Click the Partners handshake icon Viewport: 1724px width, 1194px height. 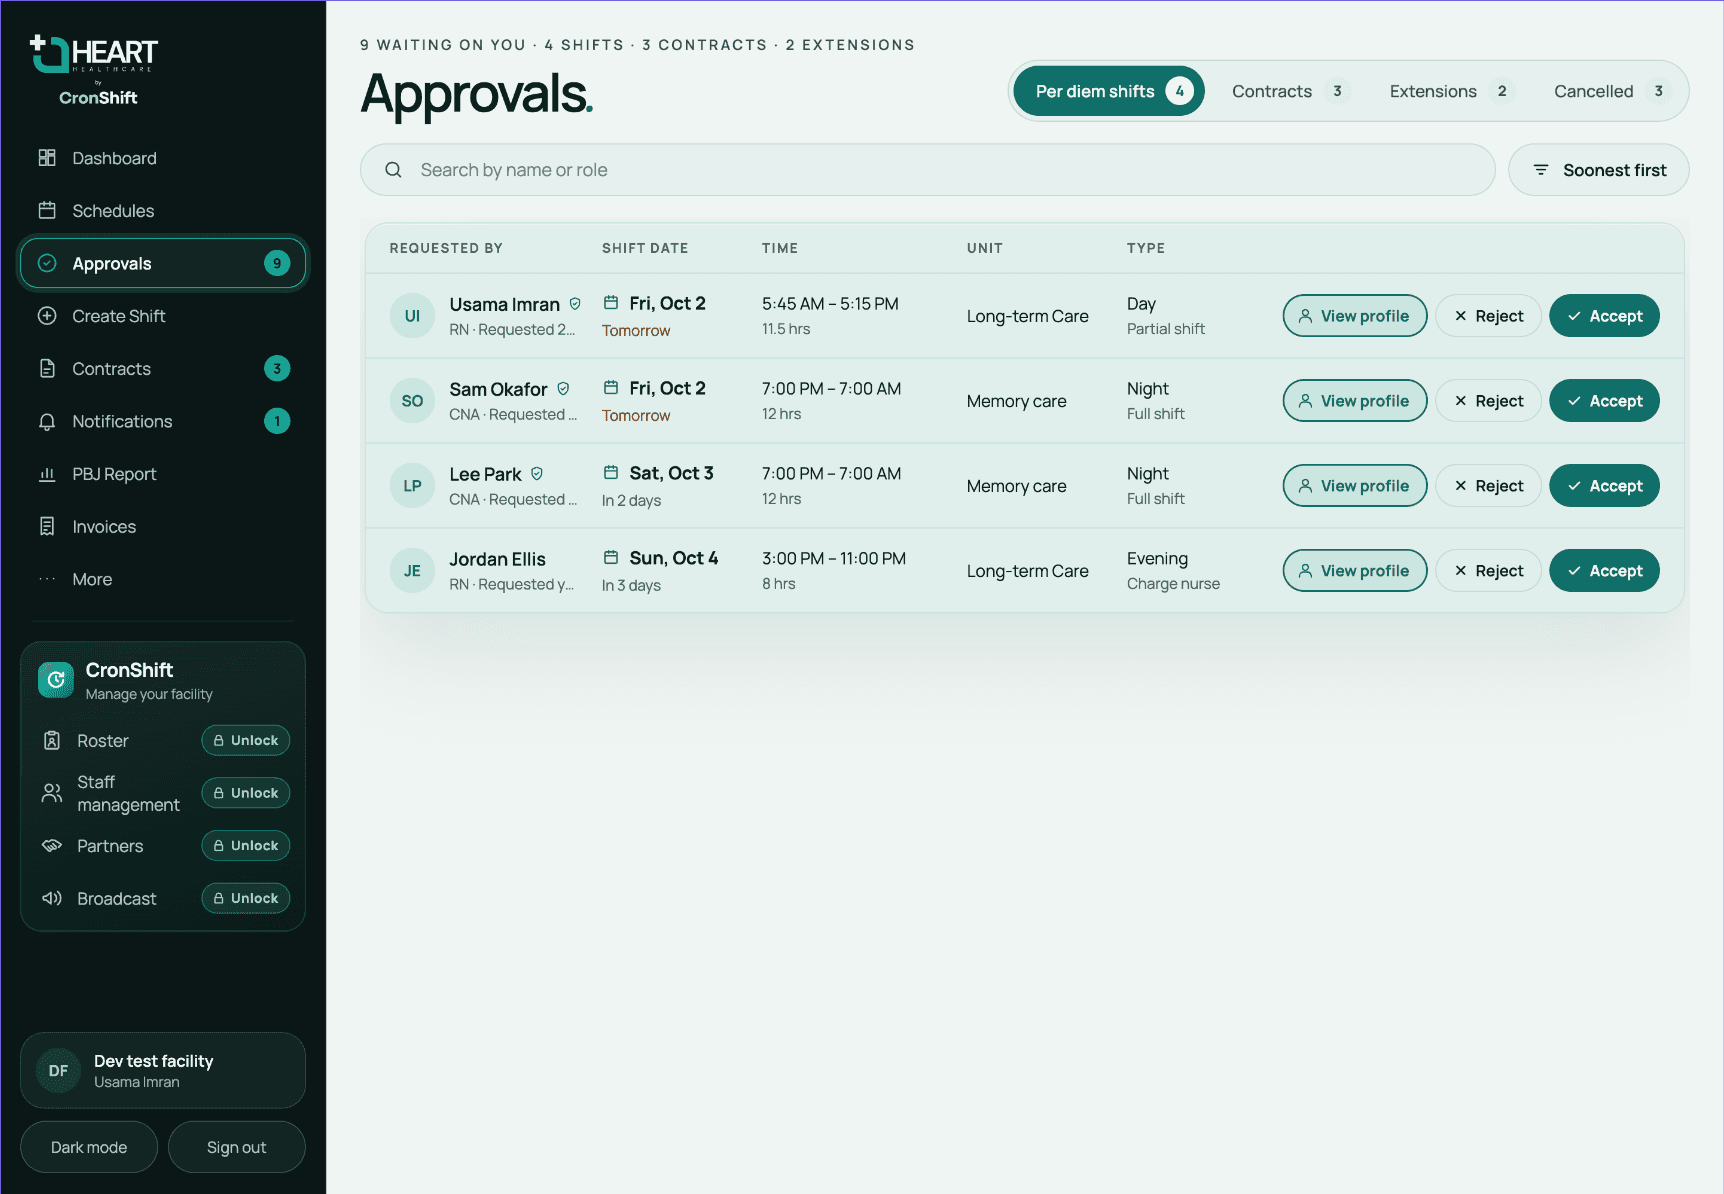click(x=52, y=846)
